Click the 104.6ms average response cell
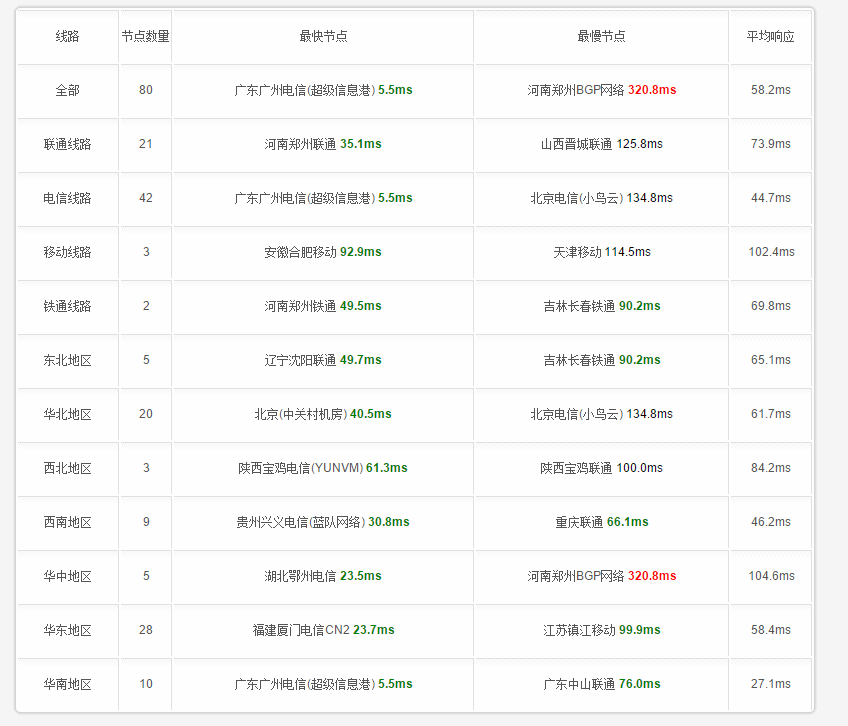This screenshot has width=848, height=726. [771, 576]
